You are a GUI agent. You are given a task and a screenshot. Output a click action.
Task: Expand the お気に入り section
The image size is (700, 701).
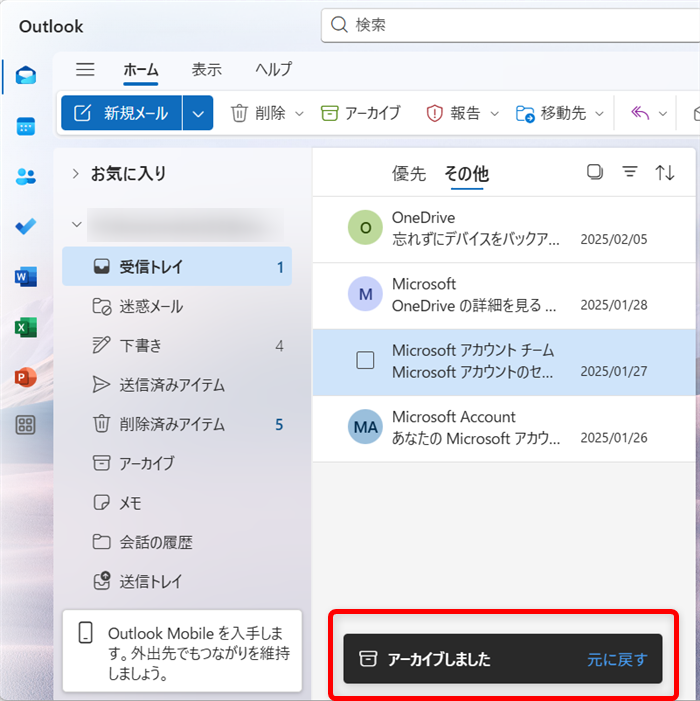[x=75, y=173]
